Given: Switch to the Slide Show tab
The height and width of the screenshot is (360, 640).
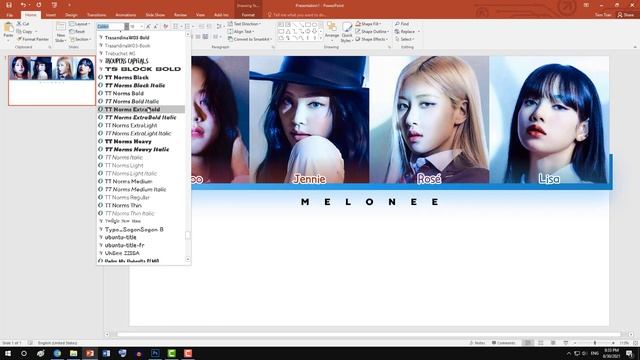Looking at the screenshot, I should [155, 15].
